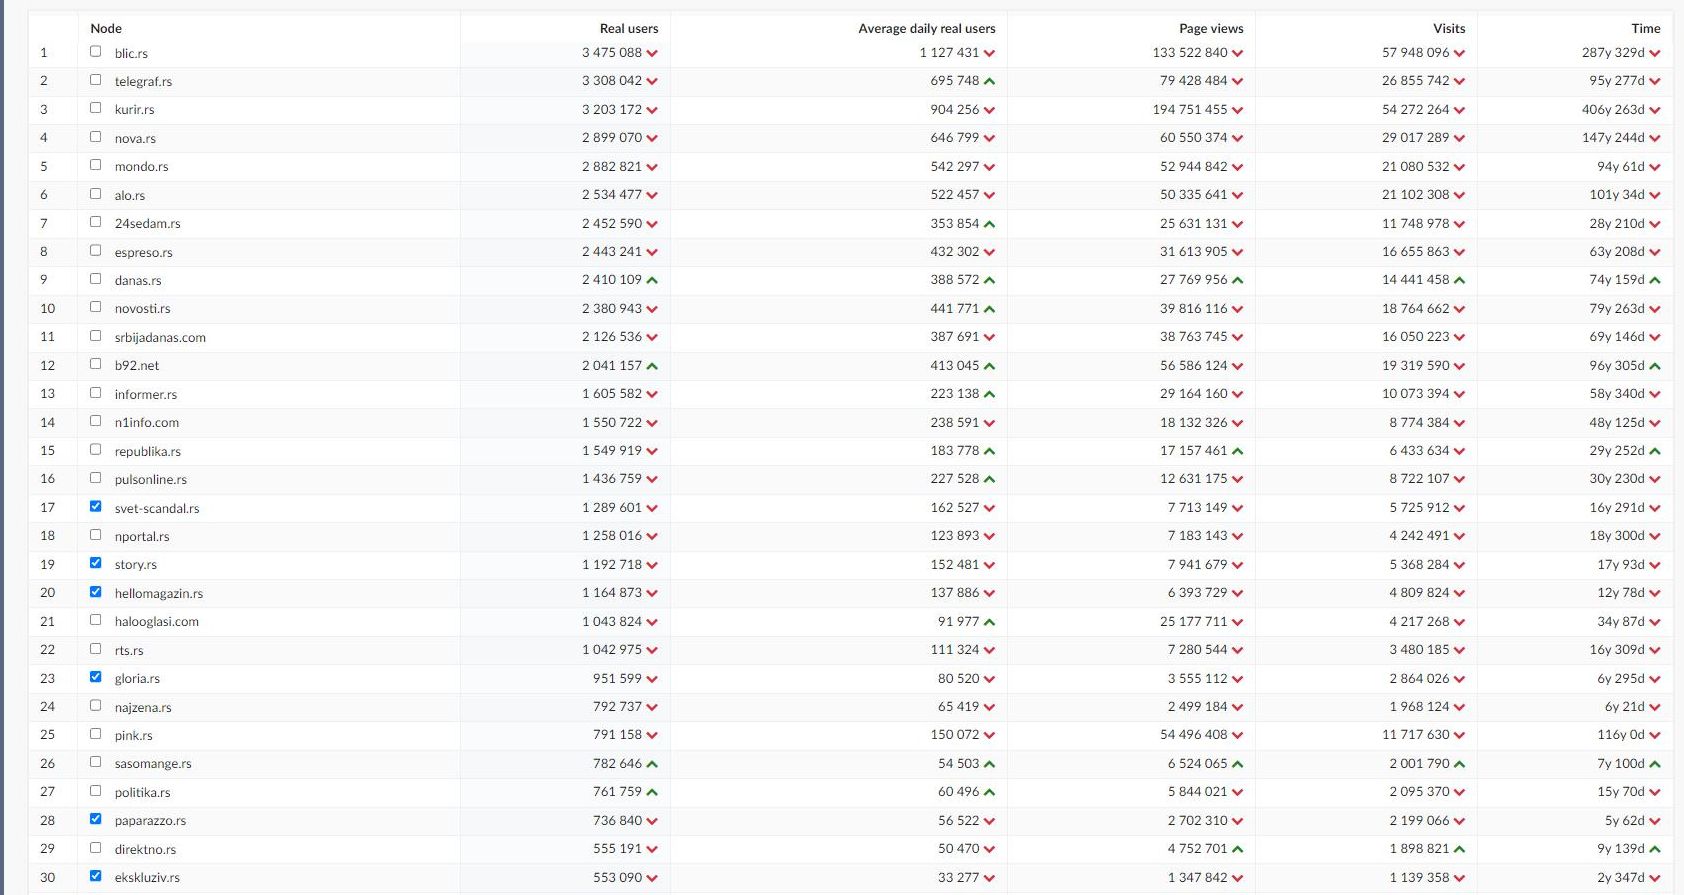1684x895 pixels.
Task: Sort by Real users column header
Action: [x=629, y=28]
